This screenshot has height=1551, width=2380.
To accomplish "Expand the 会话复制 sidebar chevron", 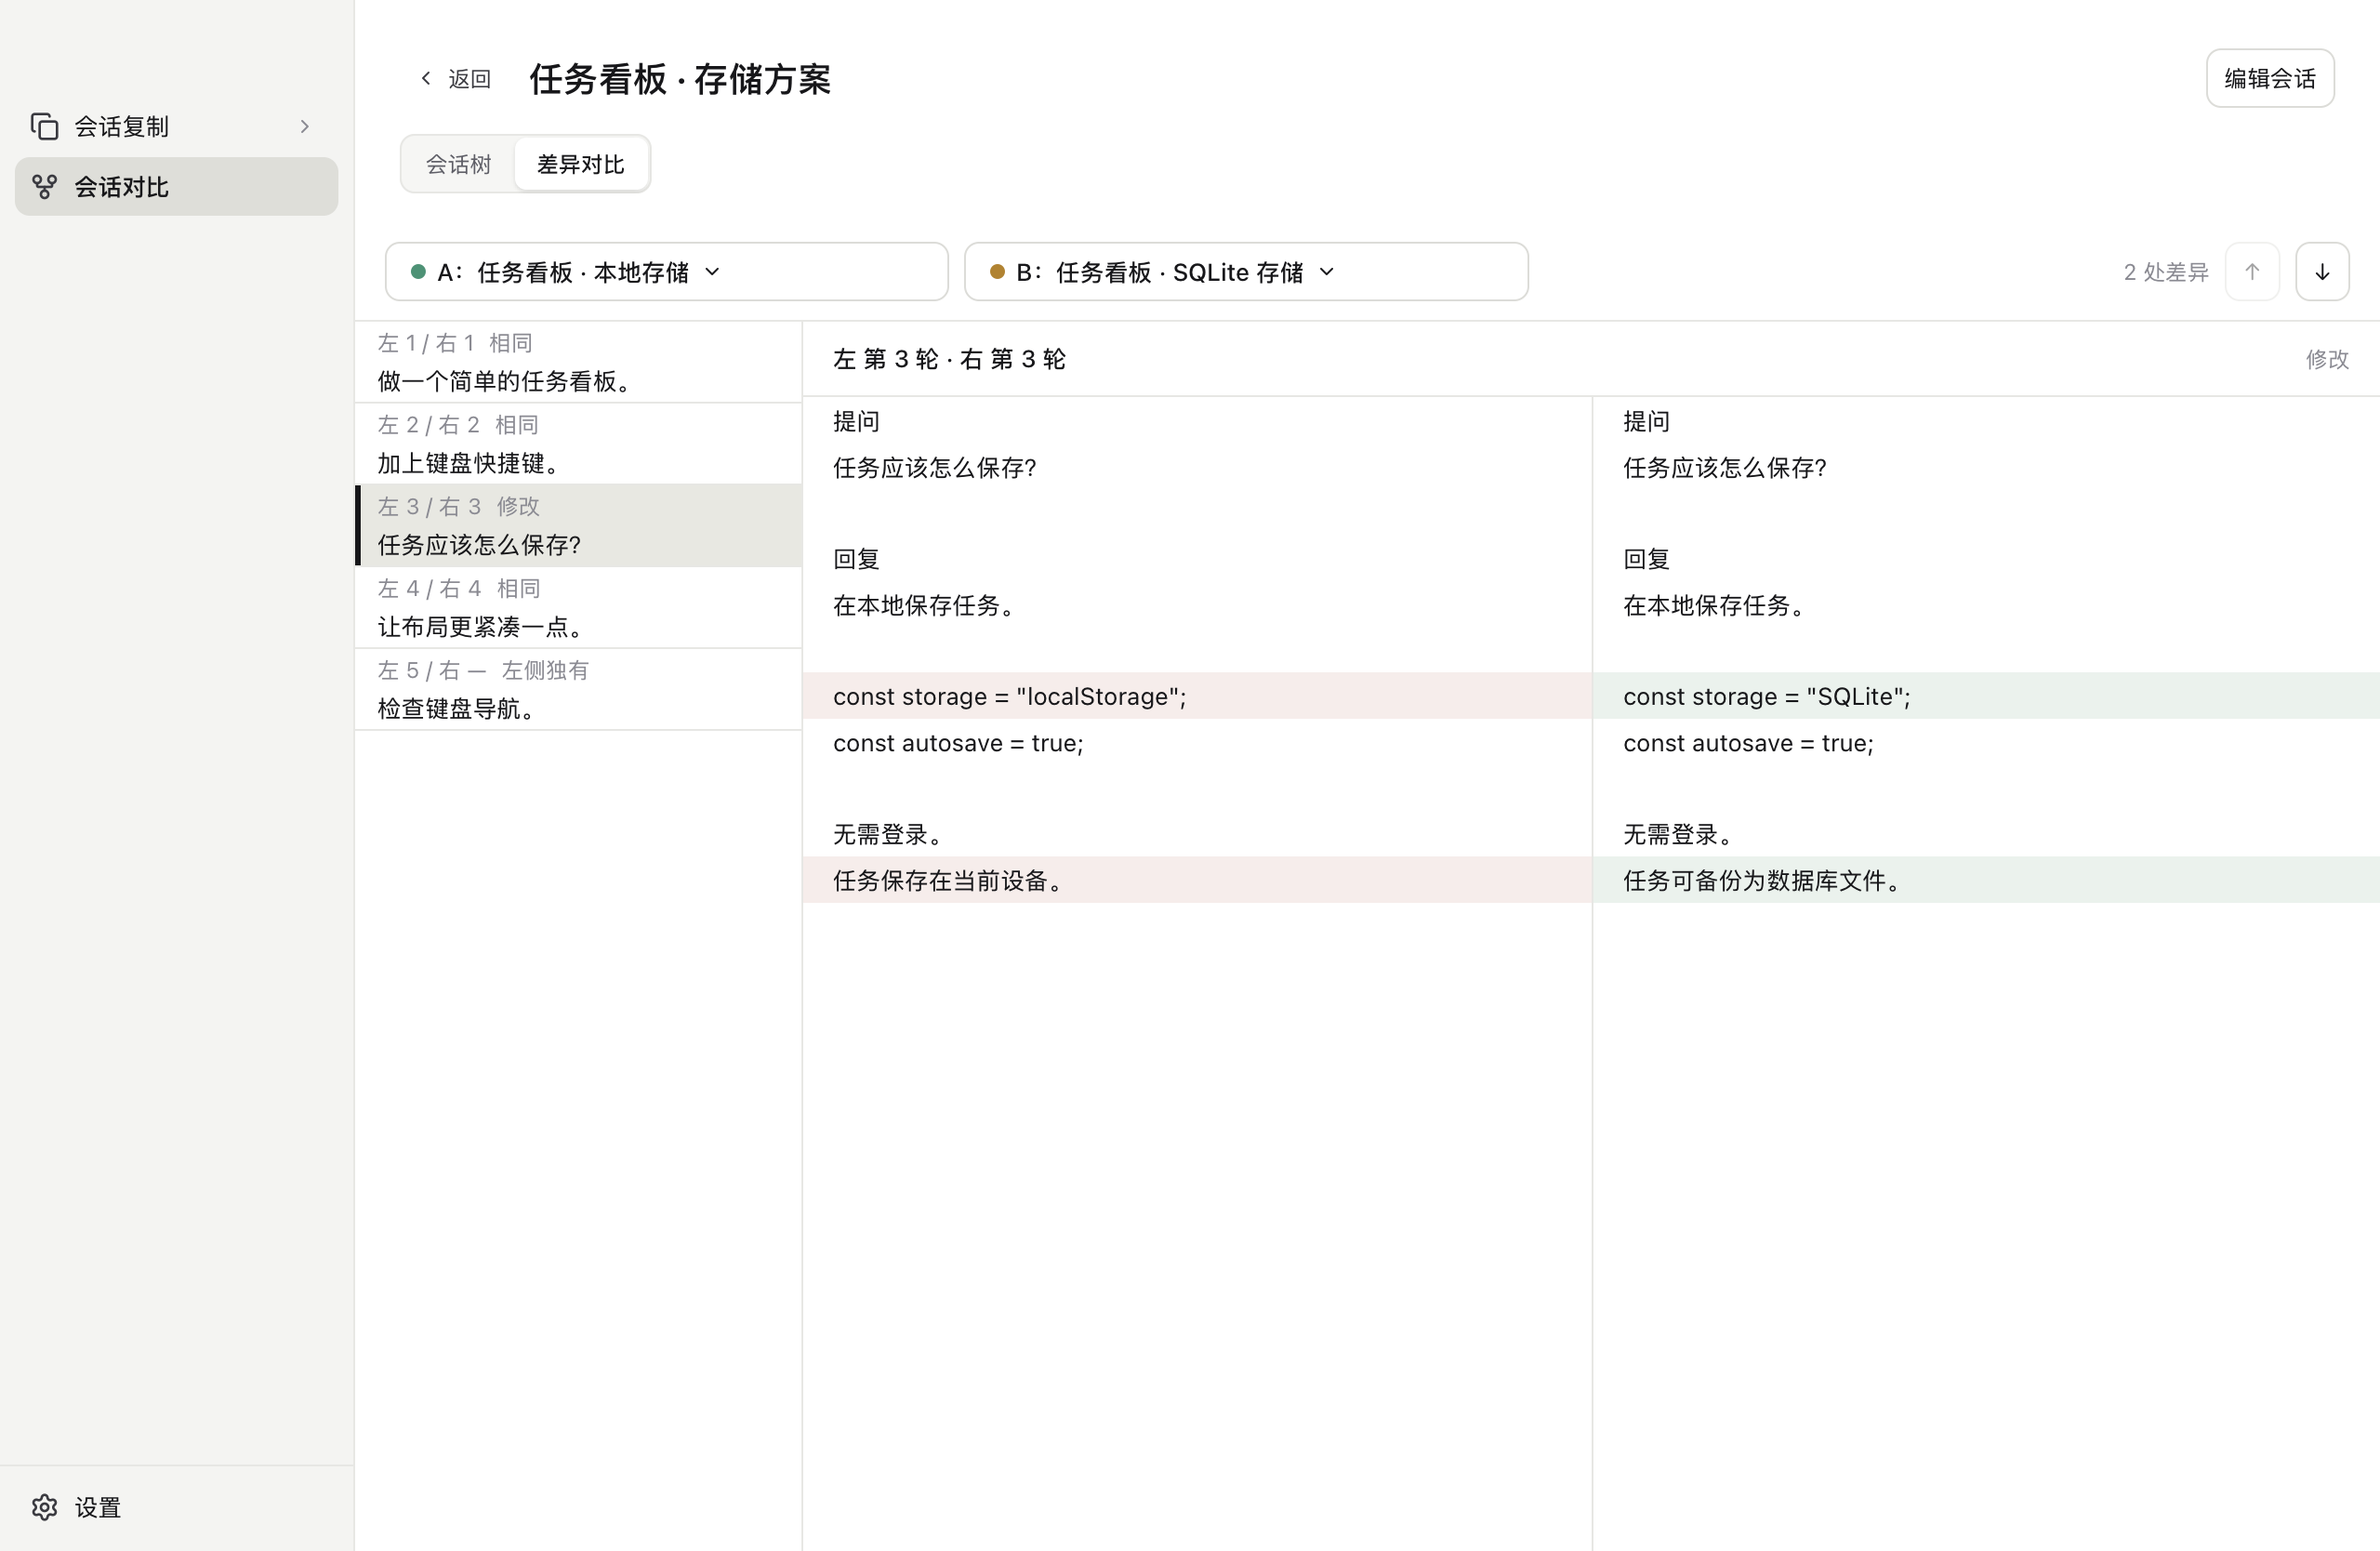I will 305,126.
